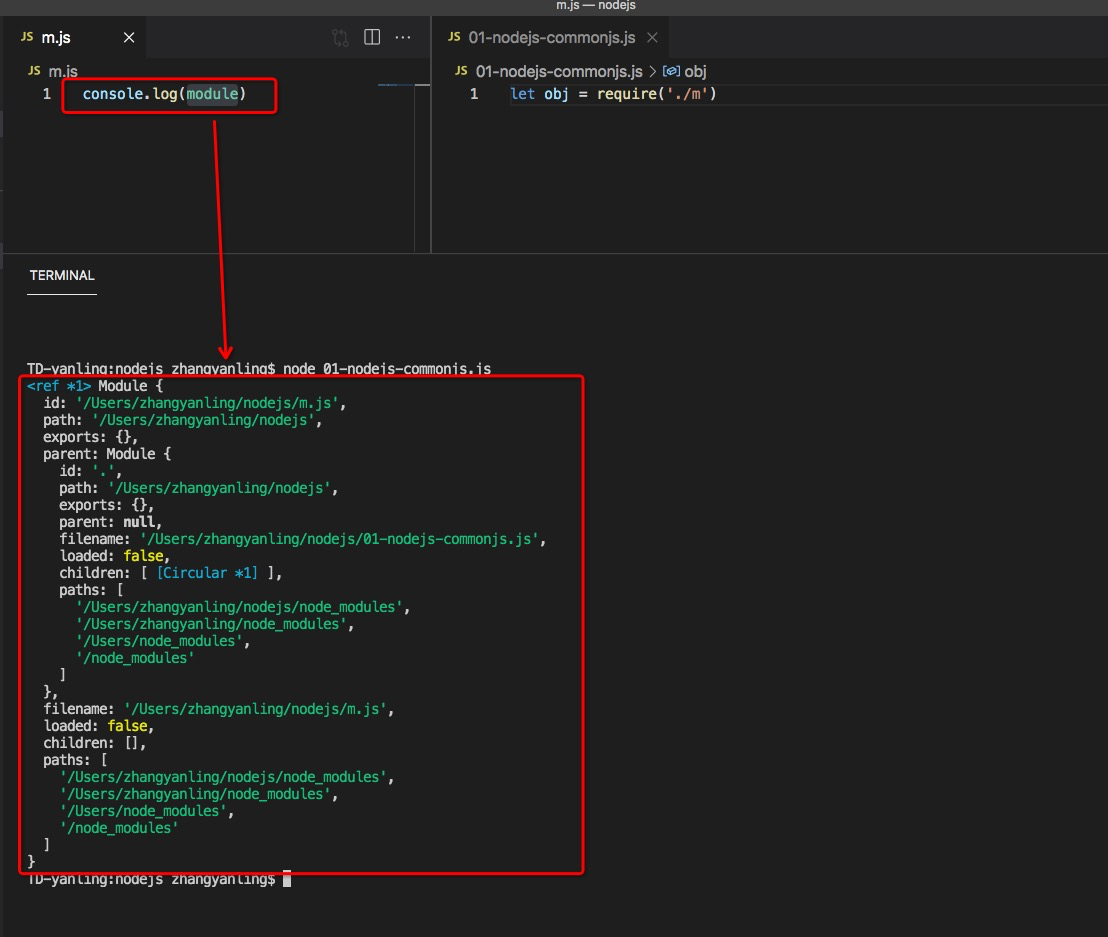Click the word module in console.log
Screen dimensions: 1108x937
coord(212,94)
